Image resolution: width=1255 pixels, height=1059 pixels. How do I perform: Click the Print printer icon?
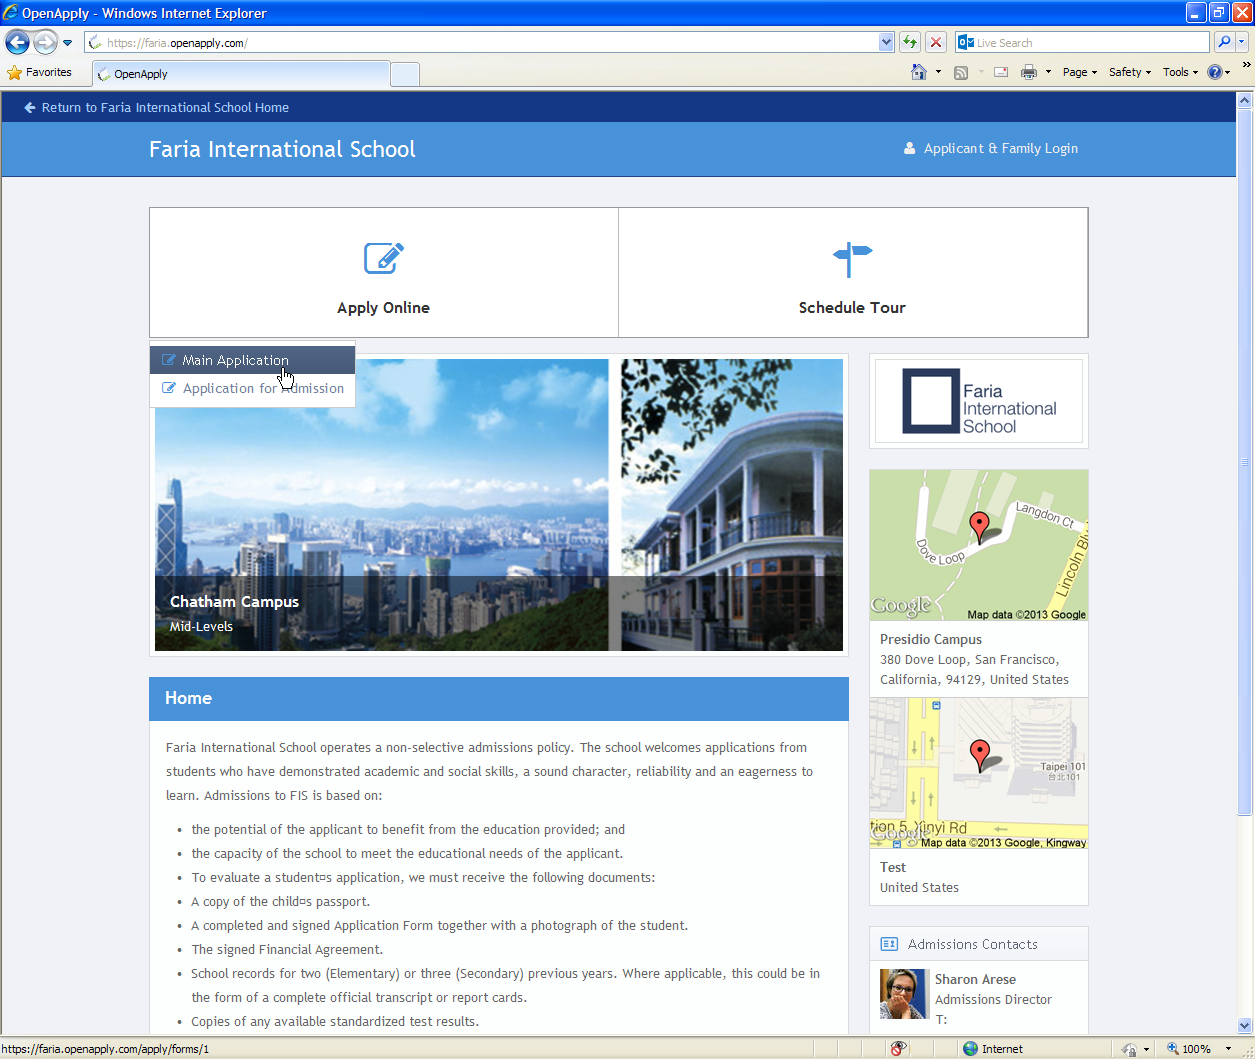[x=1029, y=72]
